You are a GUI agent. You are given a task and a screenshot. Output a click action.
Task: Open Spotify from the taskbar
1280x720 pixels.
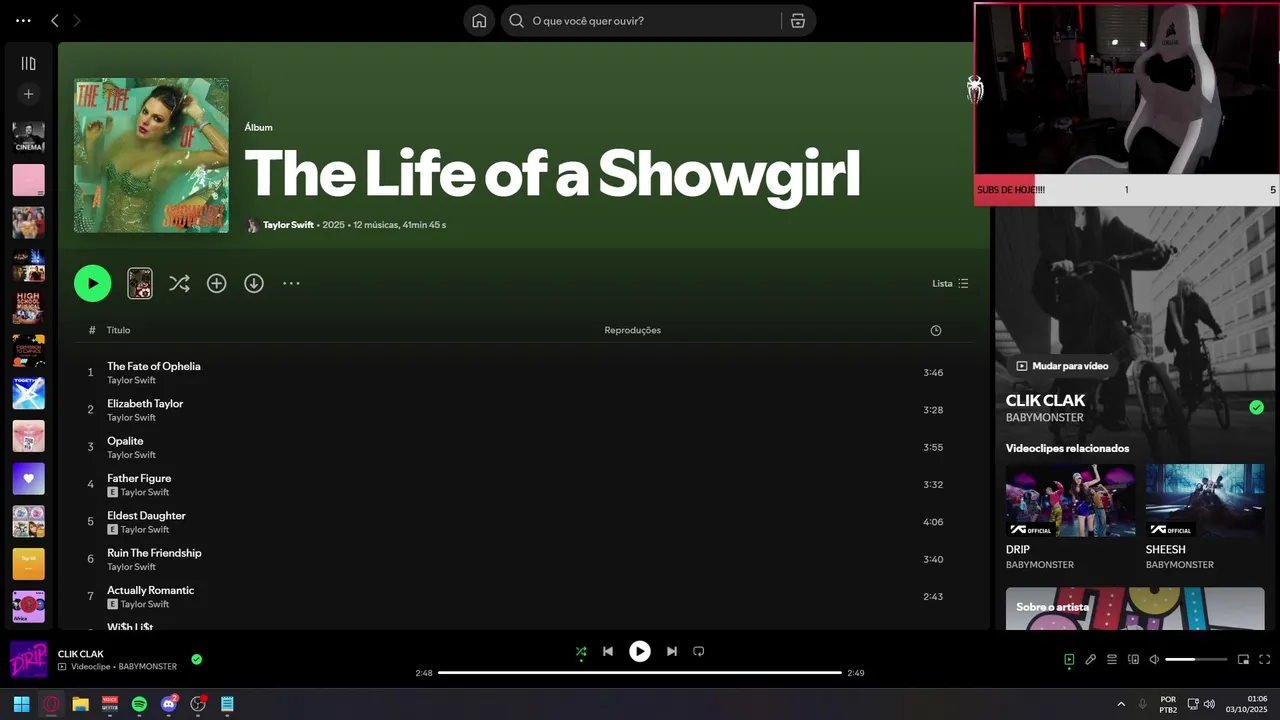pyautogui.click(x=139, y=704)
